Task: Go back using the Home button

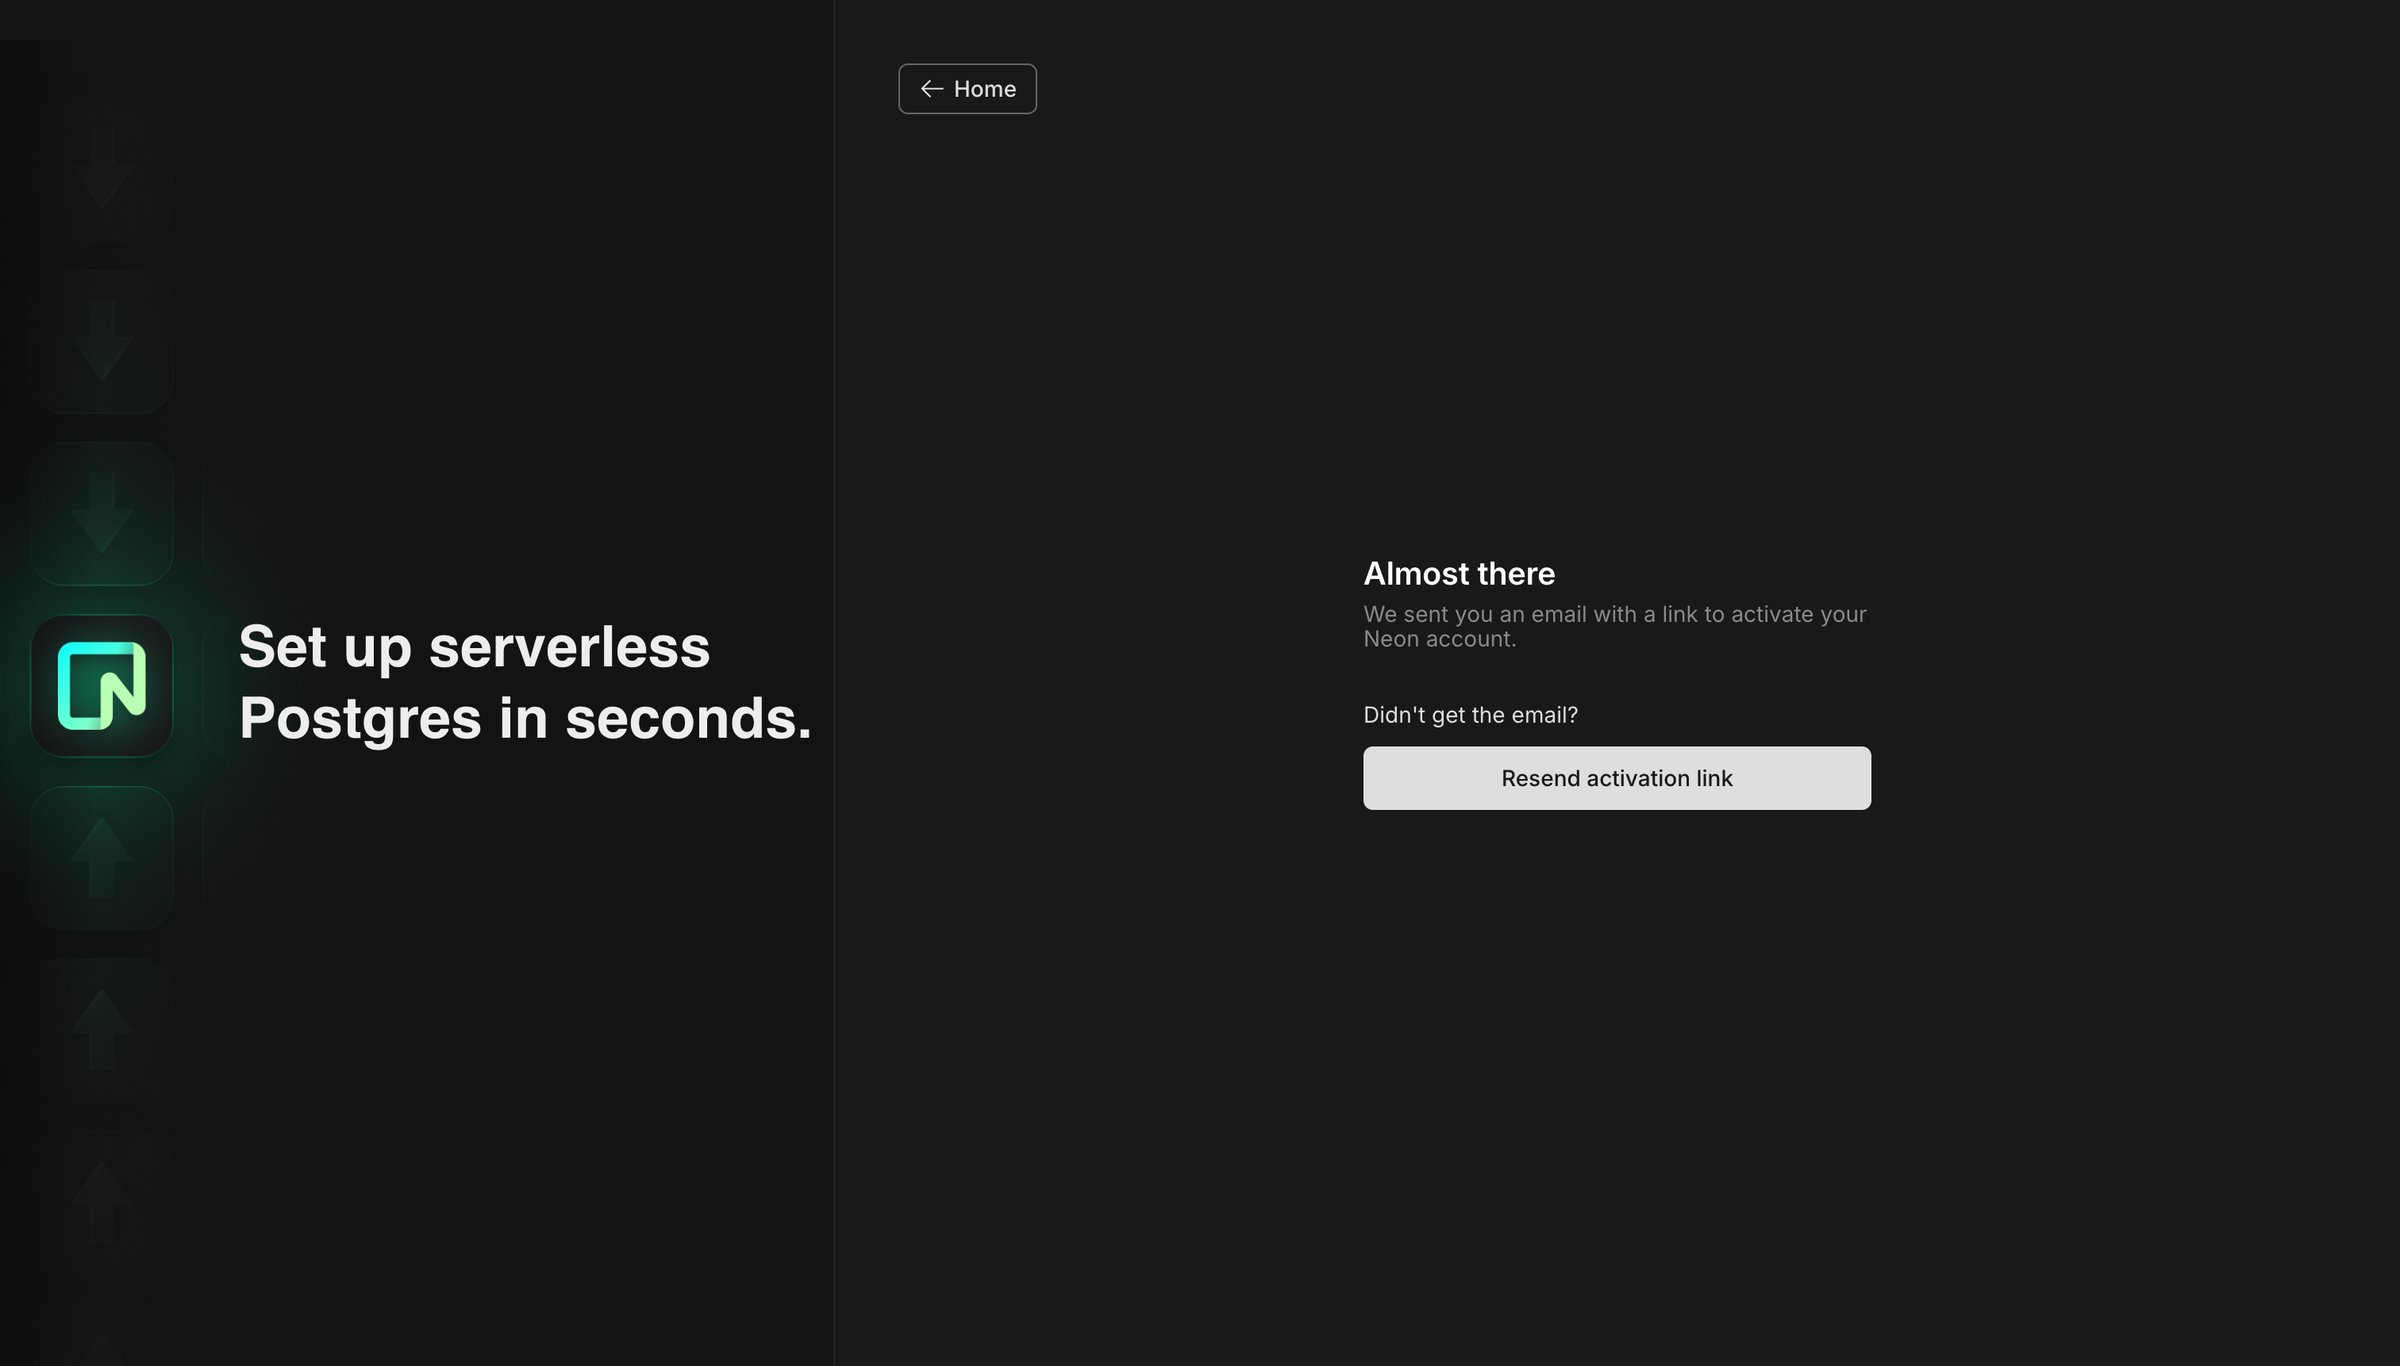Action: pos(967,89)
